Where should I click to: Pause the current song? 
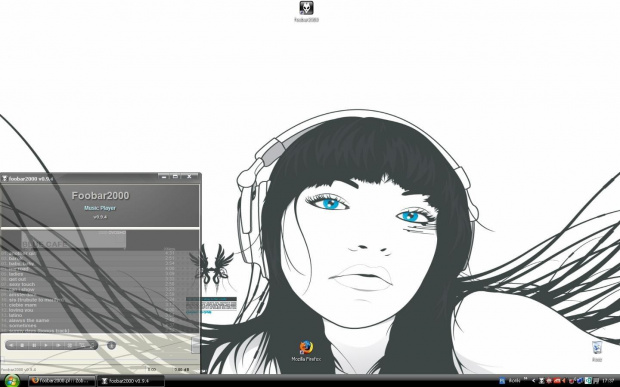(34, 345)
